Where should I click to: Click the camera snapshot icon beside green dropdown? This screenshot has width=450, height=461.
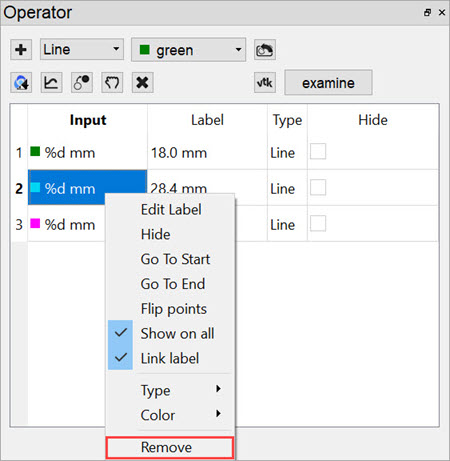click(265, 50)
